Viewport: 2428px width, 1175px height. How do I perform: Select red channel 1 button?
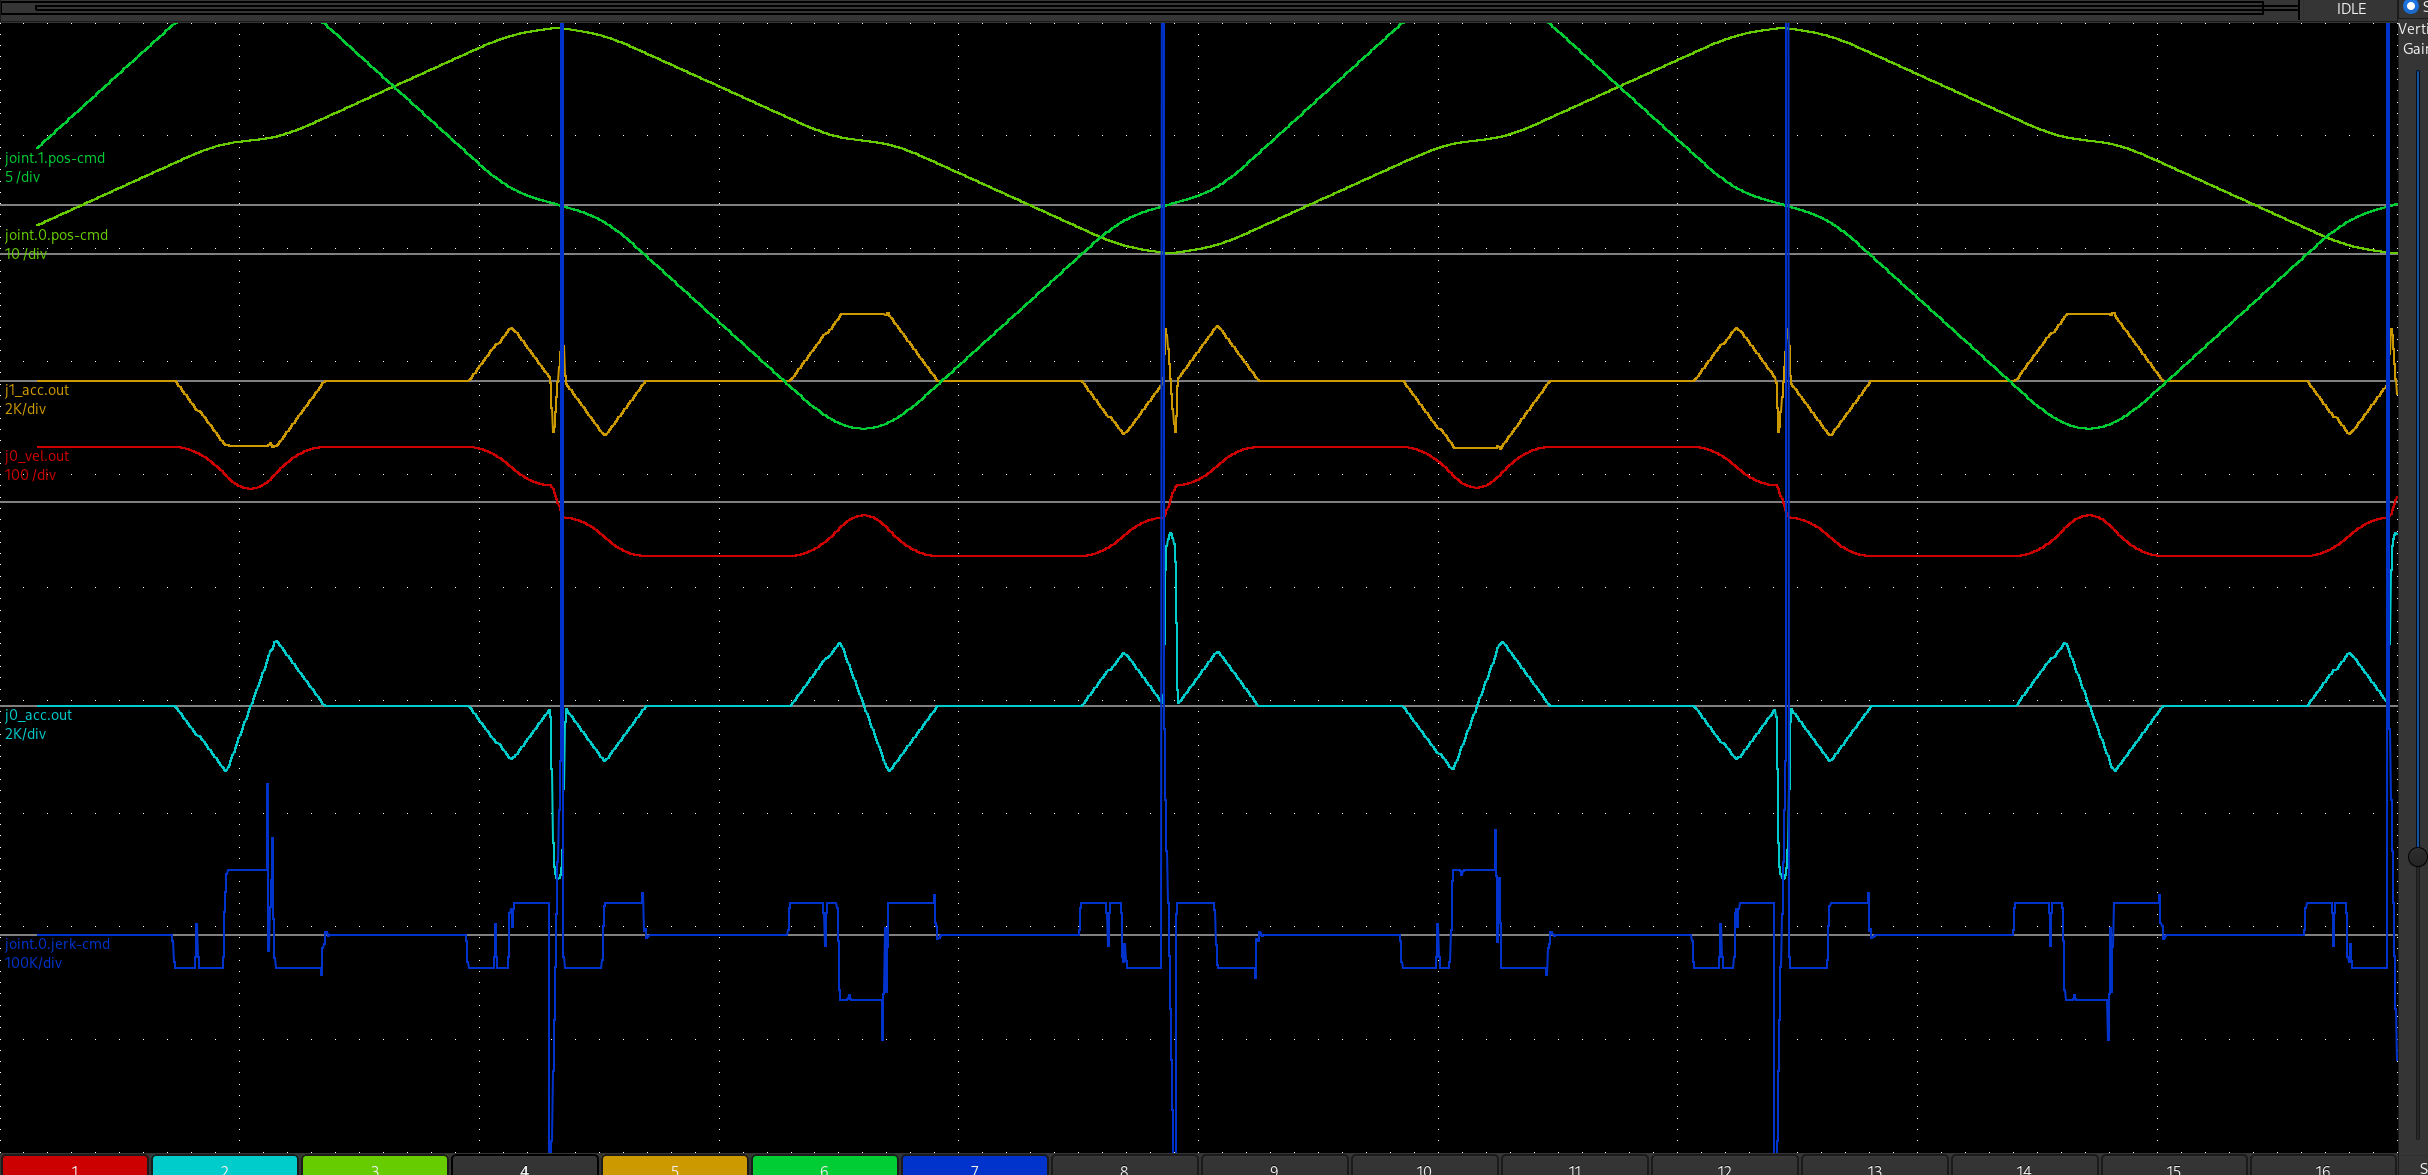(x=75, y=1166)
